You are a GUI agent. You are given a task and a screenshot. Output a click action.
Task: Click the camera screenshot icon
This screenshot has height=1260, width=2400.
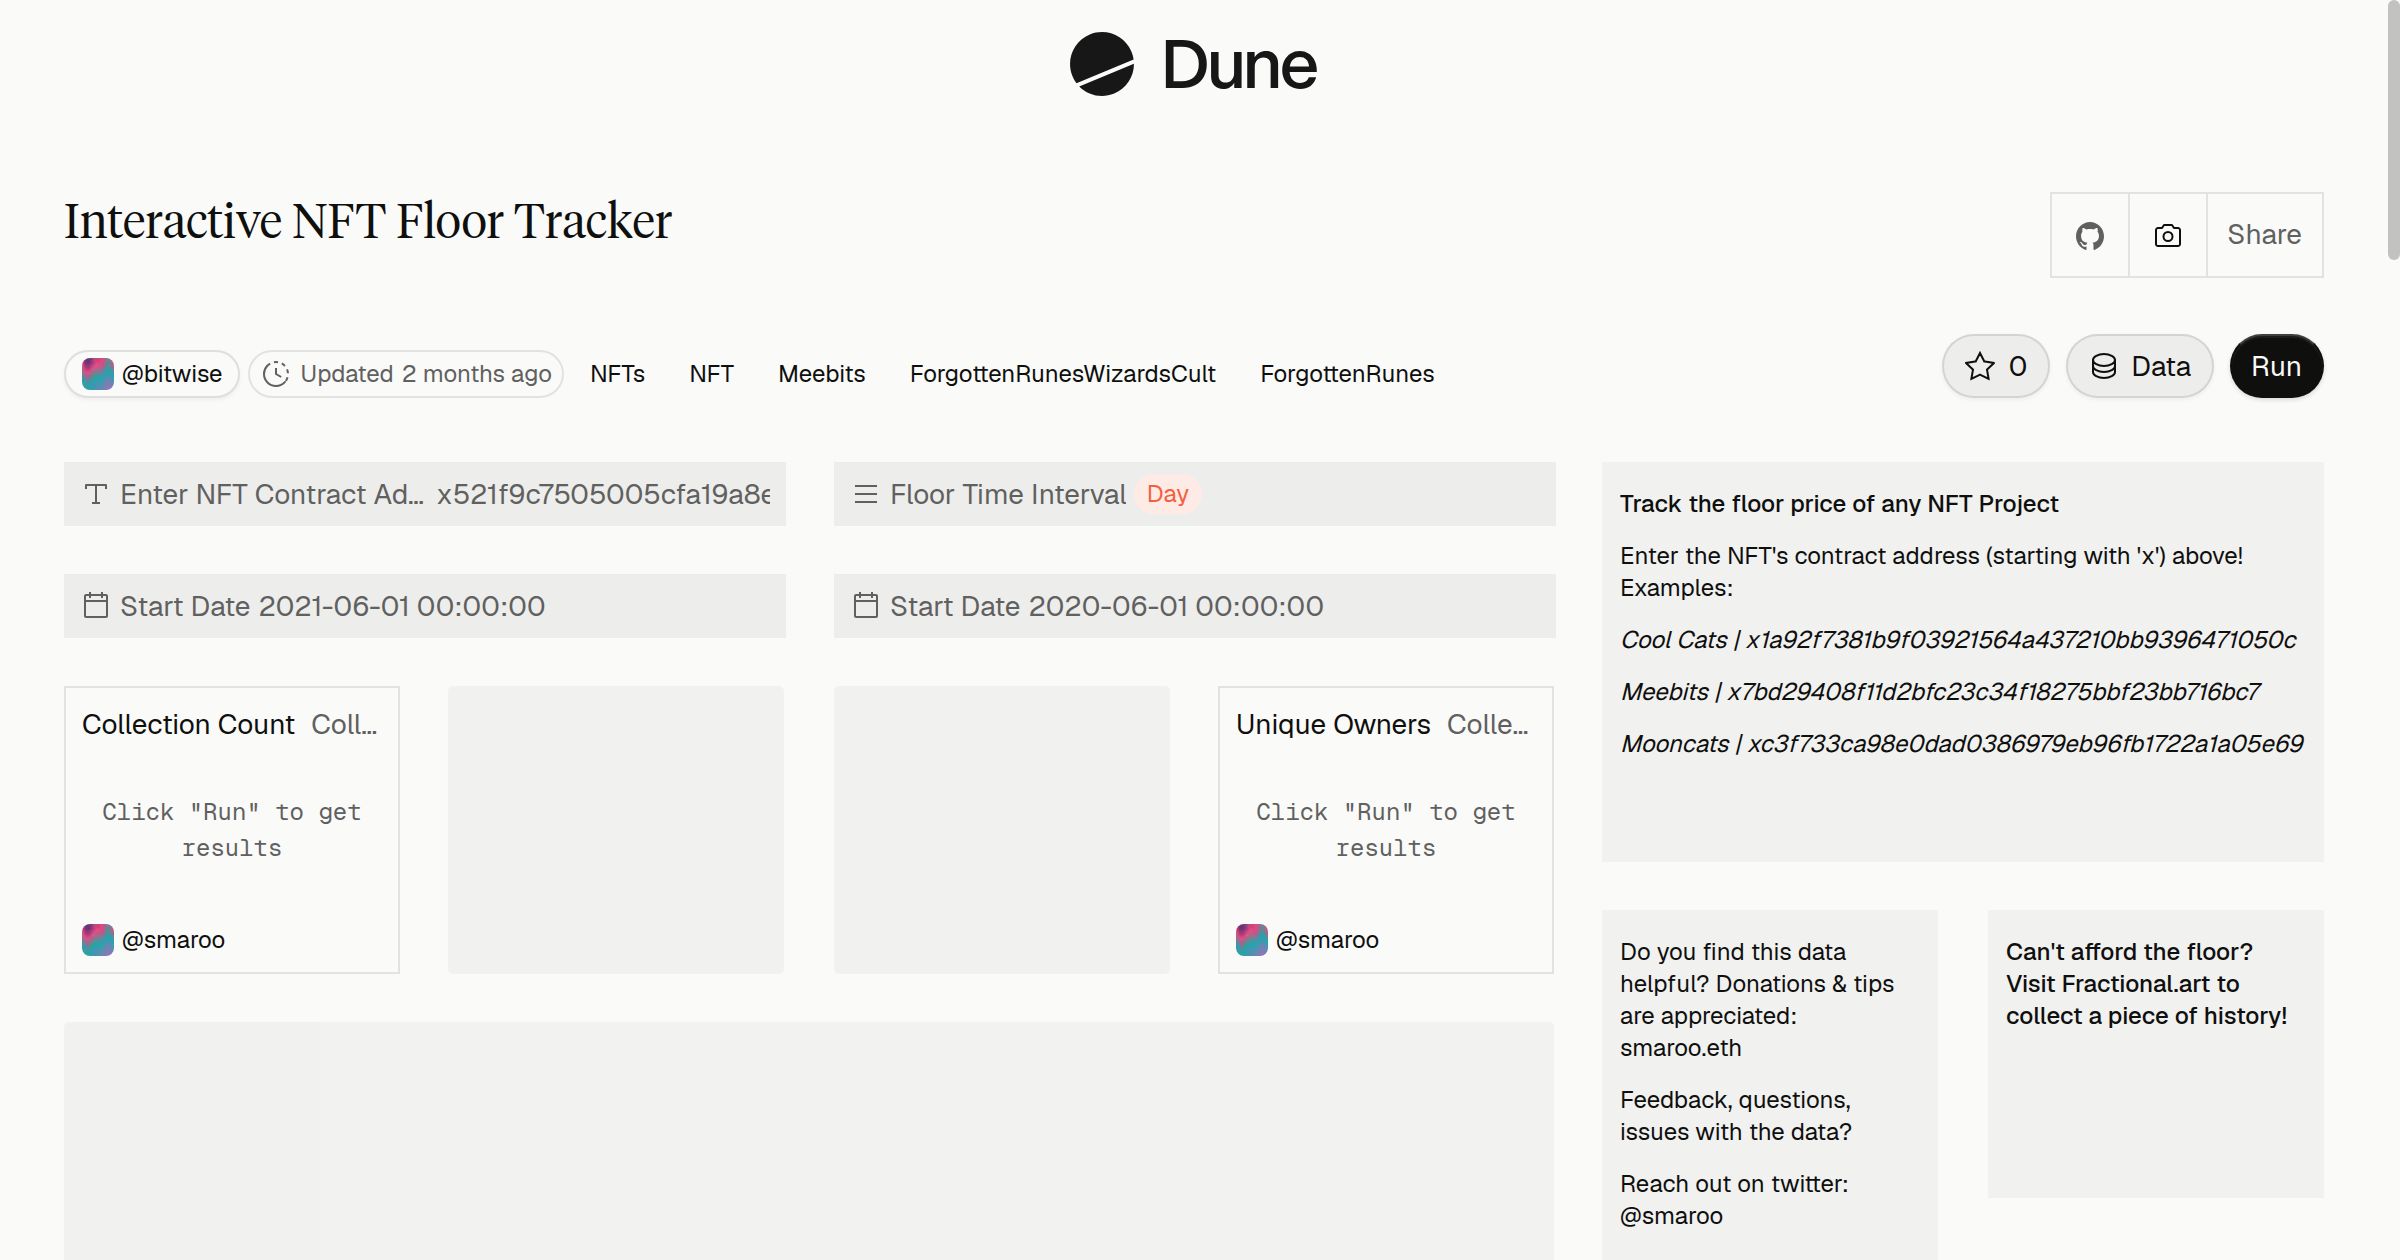2167,235
